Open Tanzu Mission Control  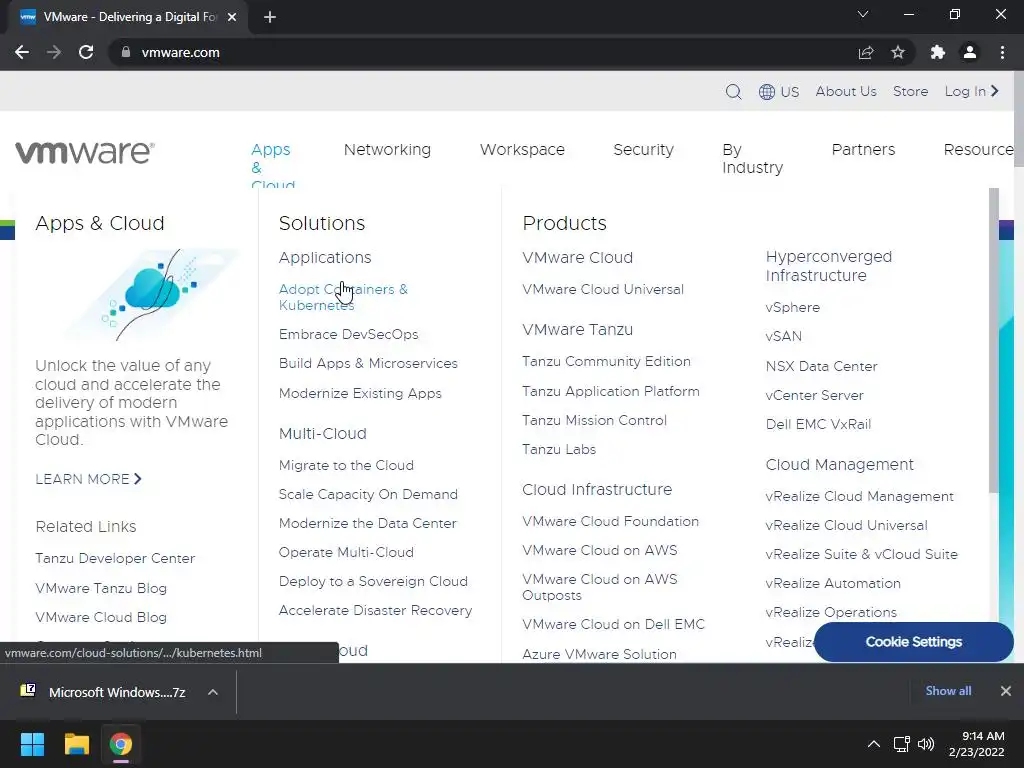(x=594, y=421)
